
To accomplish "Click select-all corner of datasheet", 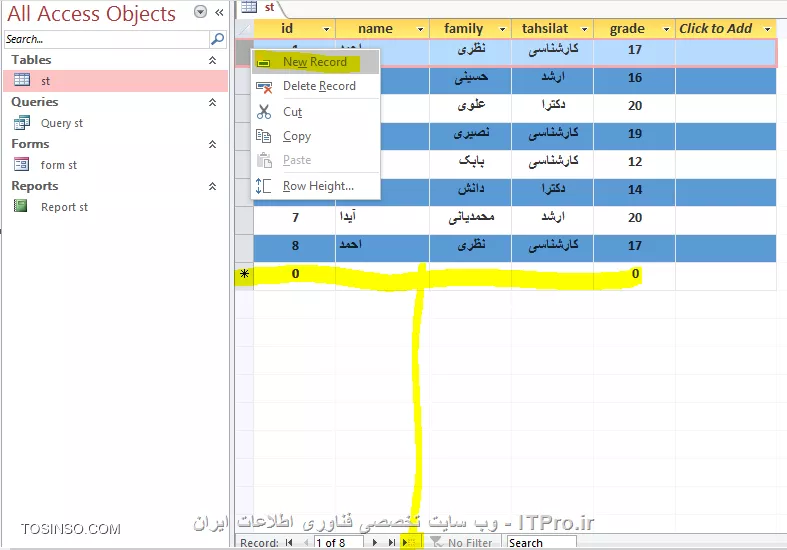I will pyautogui.click(x=244, y=29).
